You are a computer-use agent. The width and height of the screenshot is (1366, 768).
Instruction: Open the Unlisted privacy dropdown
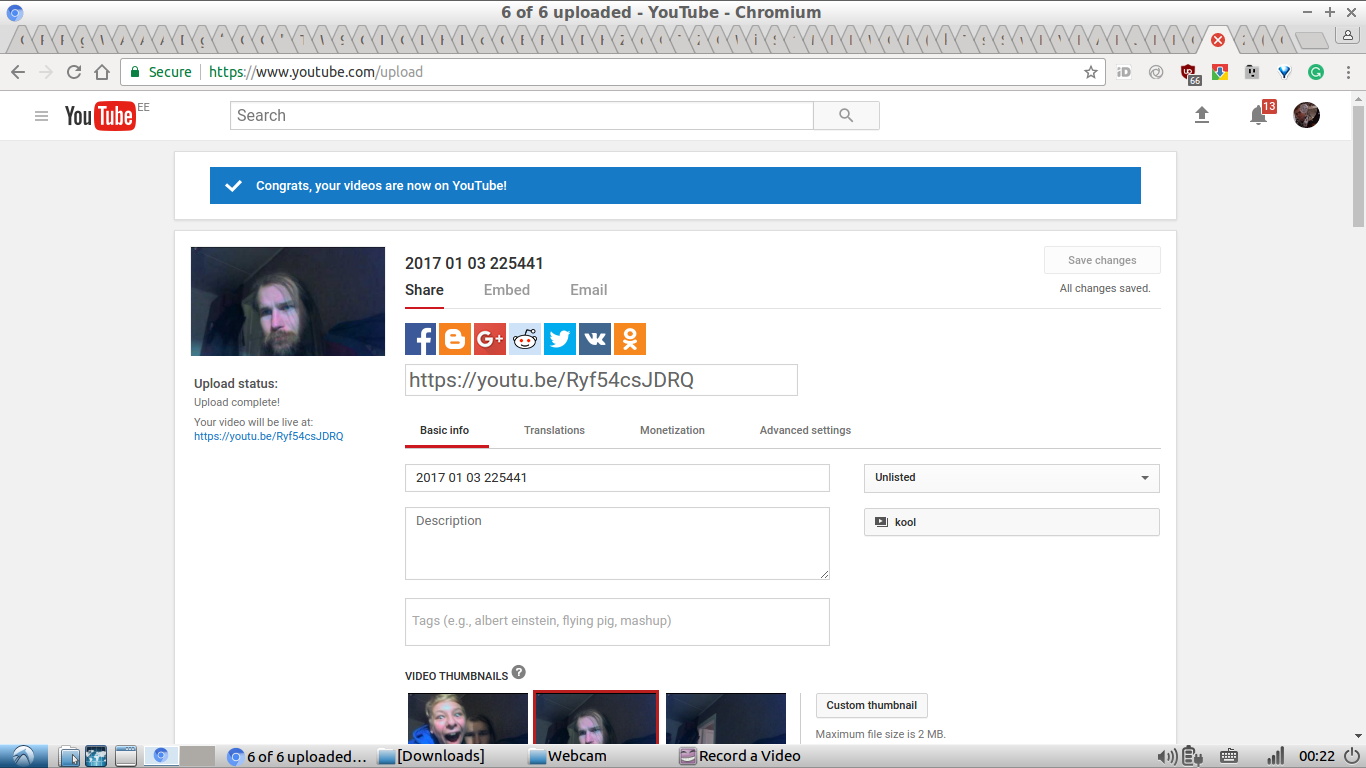pyautogui.click(x=1012, y=478)
